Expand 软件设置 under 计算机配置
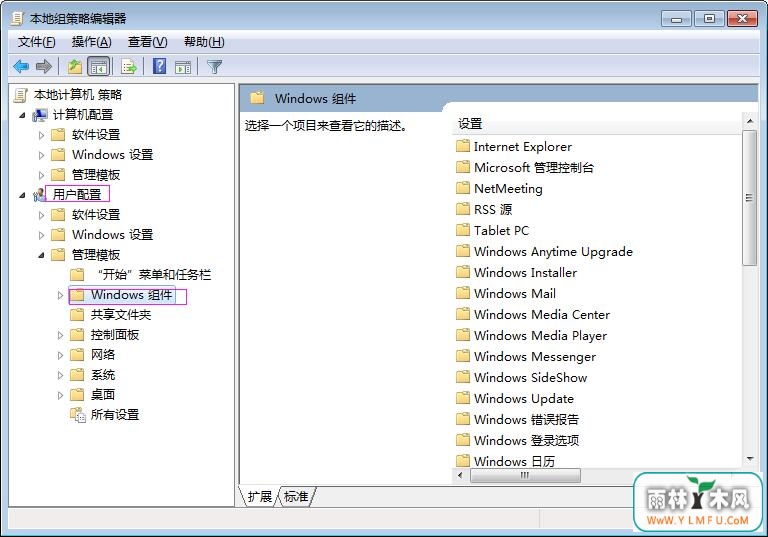This screenshot has height=537, width=768. [x=42, y=135]
